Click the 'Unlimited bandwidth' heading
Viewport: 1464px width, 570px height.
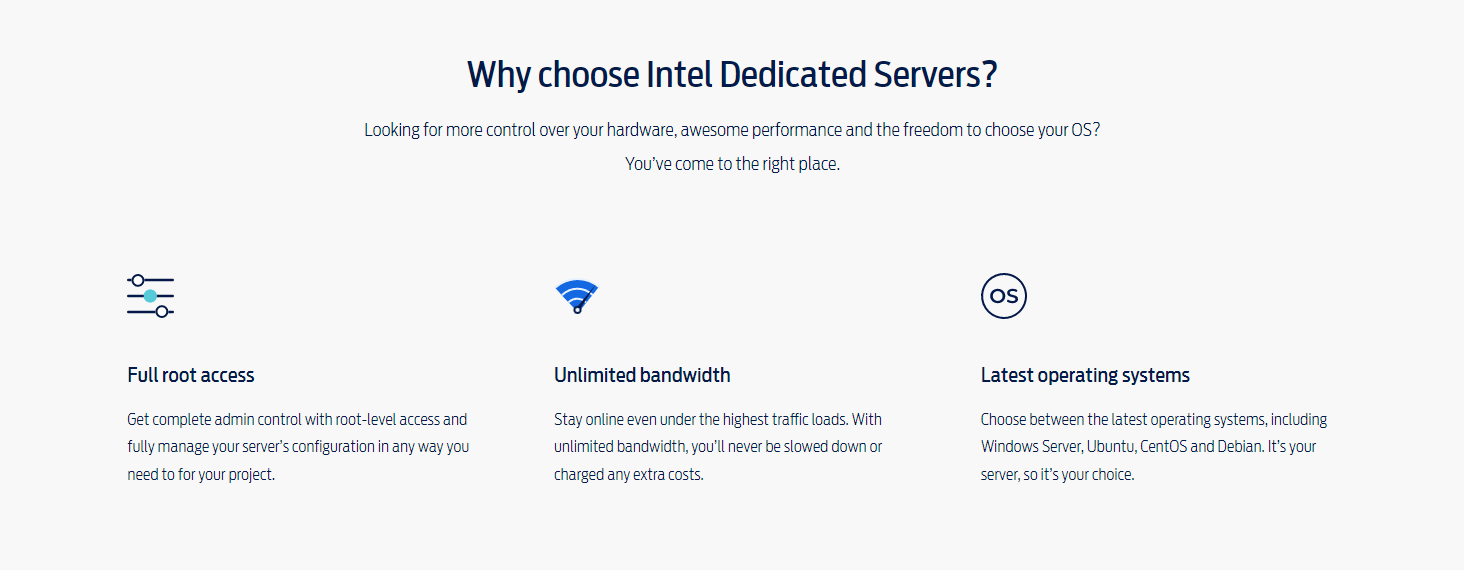tap(642, 376)
